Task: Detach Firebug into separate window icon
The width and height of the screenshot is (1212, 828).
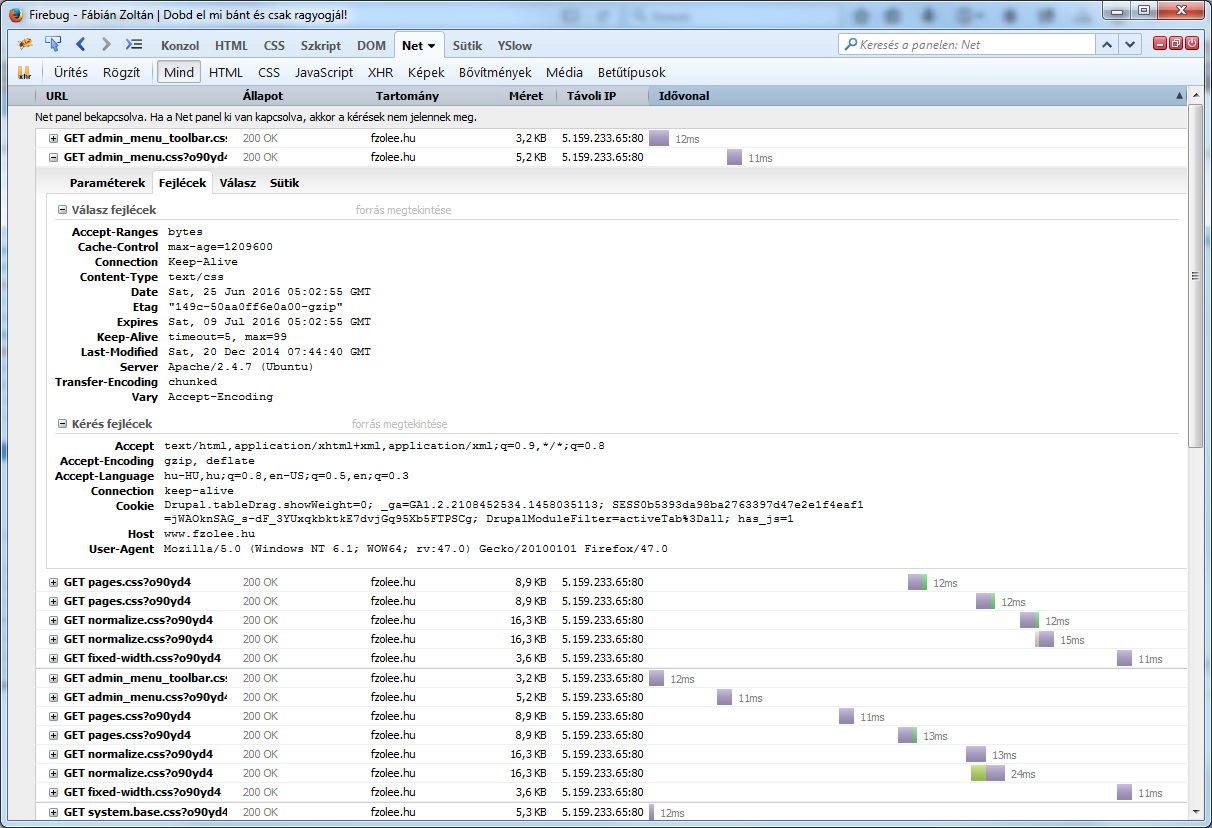Action: [x=1176, y=43]
